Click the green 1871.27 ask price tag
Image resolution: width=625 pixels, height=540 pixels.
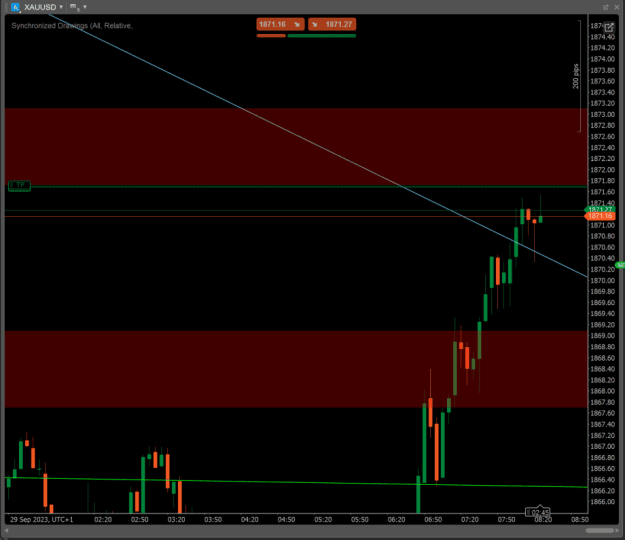pyautogui.click(x=600, y=209)
